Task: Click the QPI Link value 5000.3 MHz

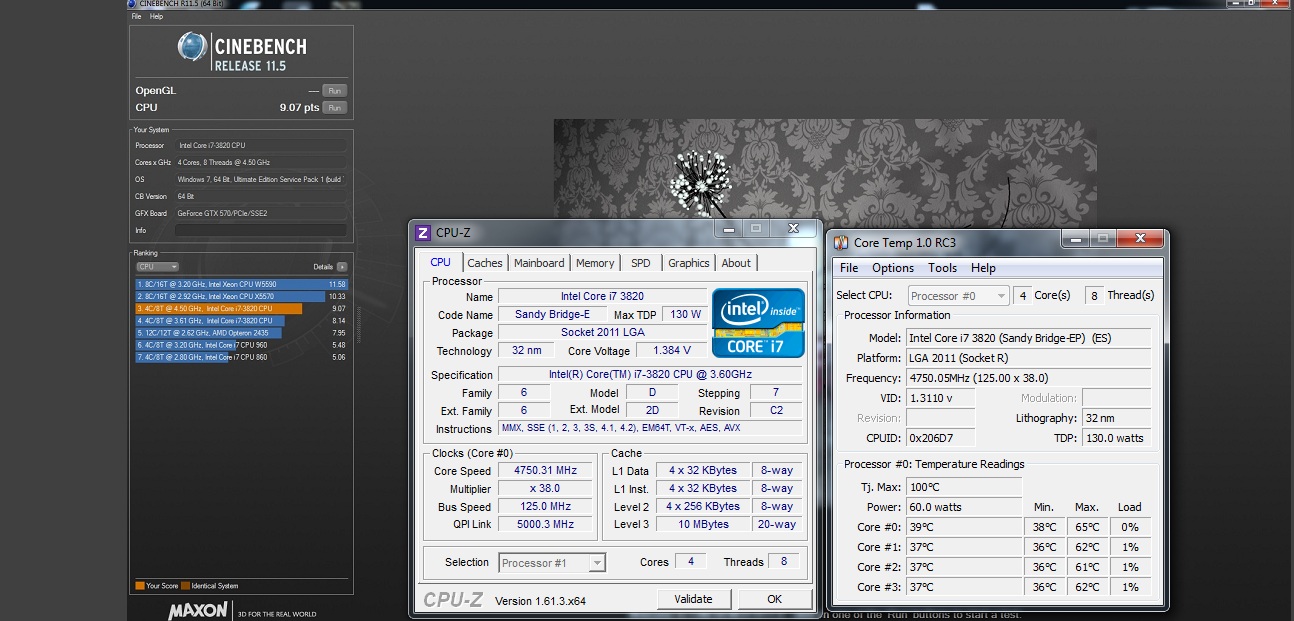Action: pos(545,524)
